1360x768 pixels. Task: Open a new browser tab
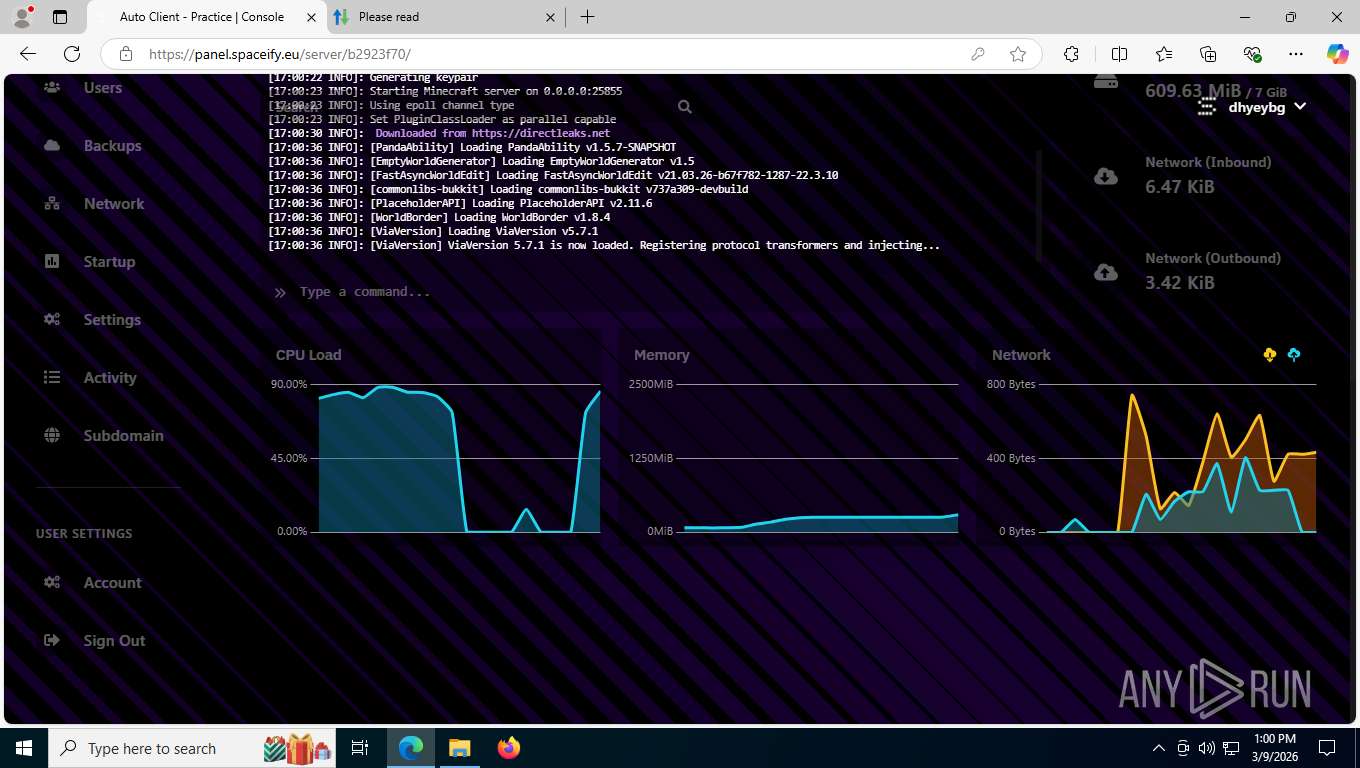point(587,17)
